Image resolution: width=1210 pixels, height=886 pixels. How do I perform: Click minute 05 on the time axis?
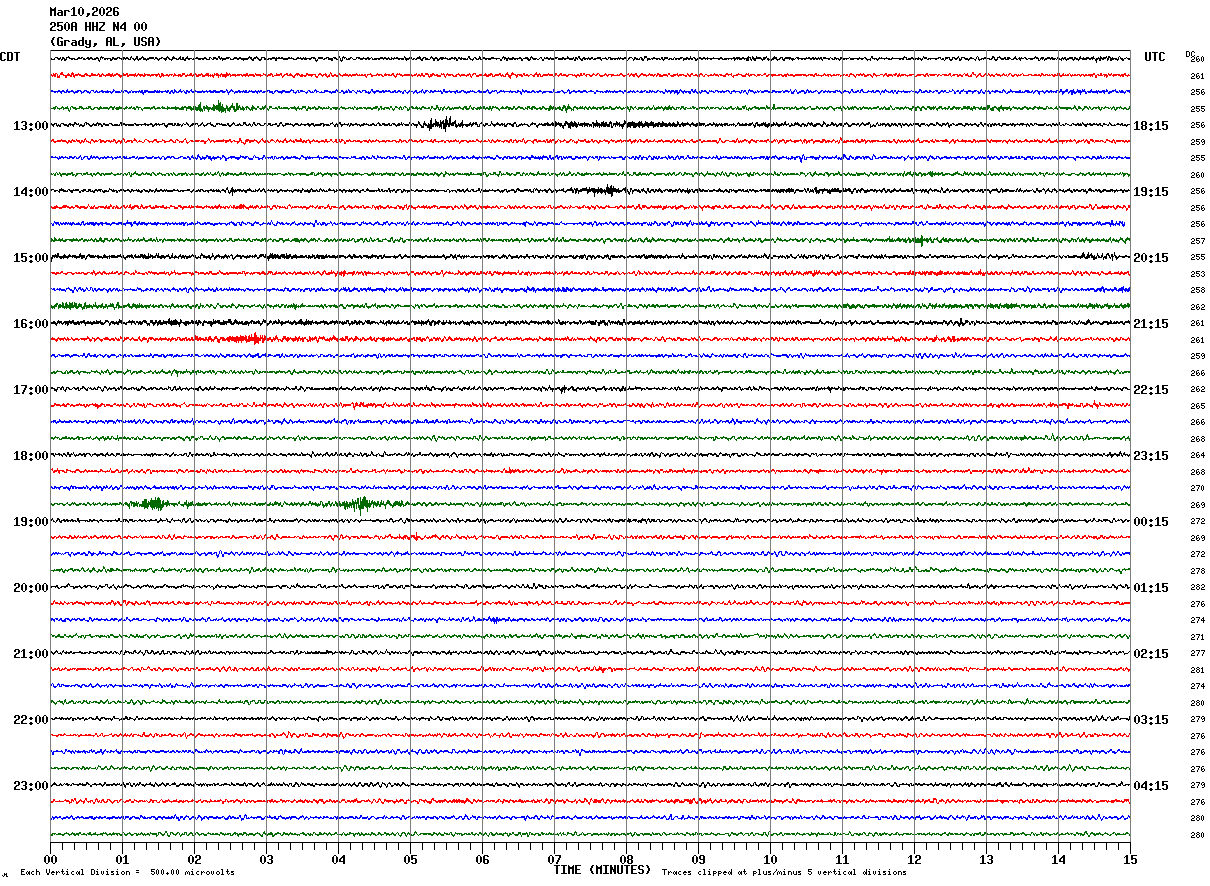410,859
